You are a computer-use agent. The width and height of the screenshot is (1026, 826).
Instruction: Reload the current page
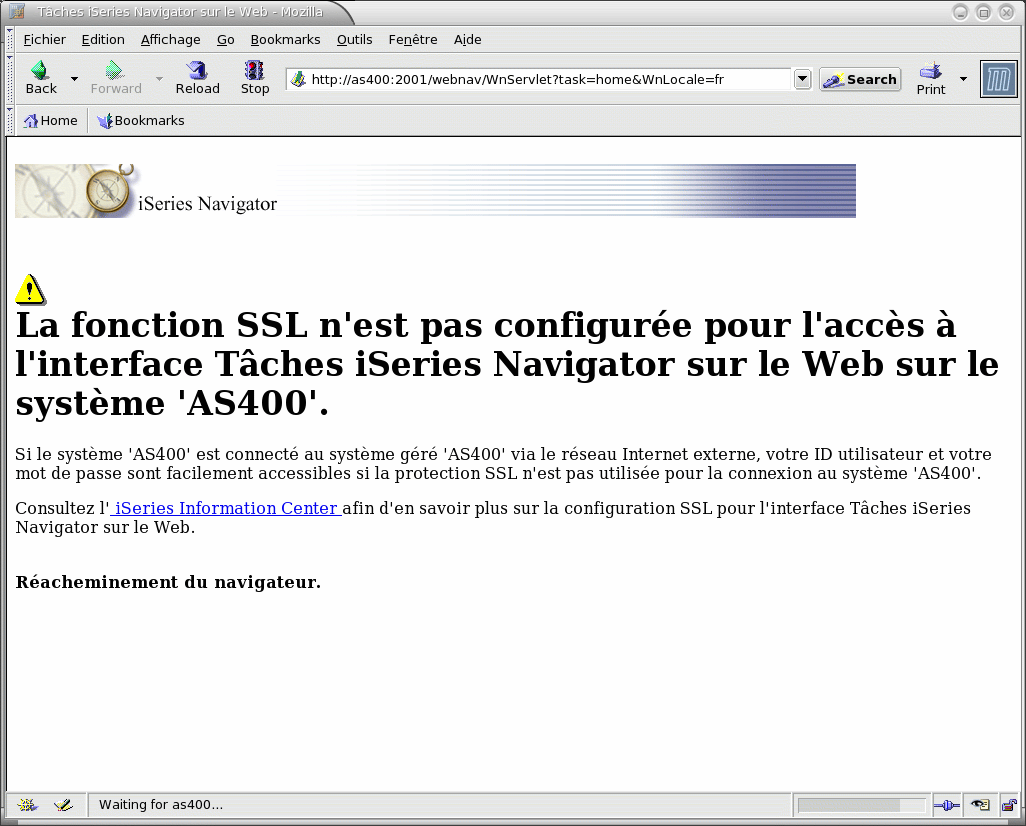[197, 79]
